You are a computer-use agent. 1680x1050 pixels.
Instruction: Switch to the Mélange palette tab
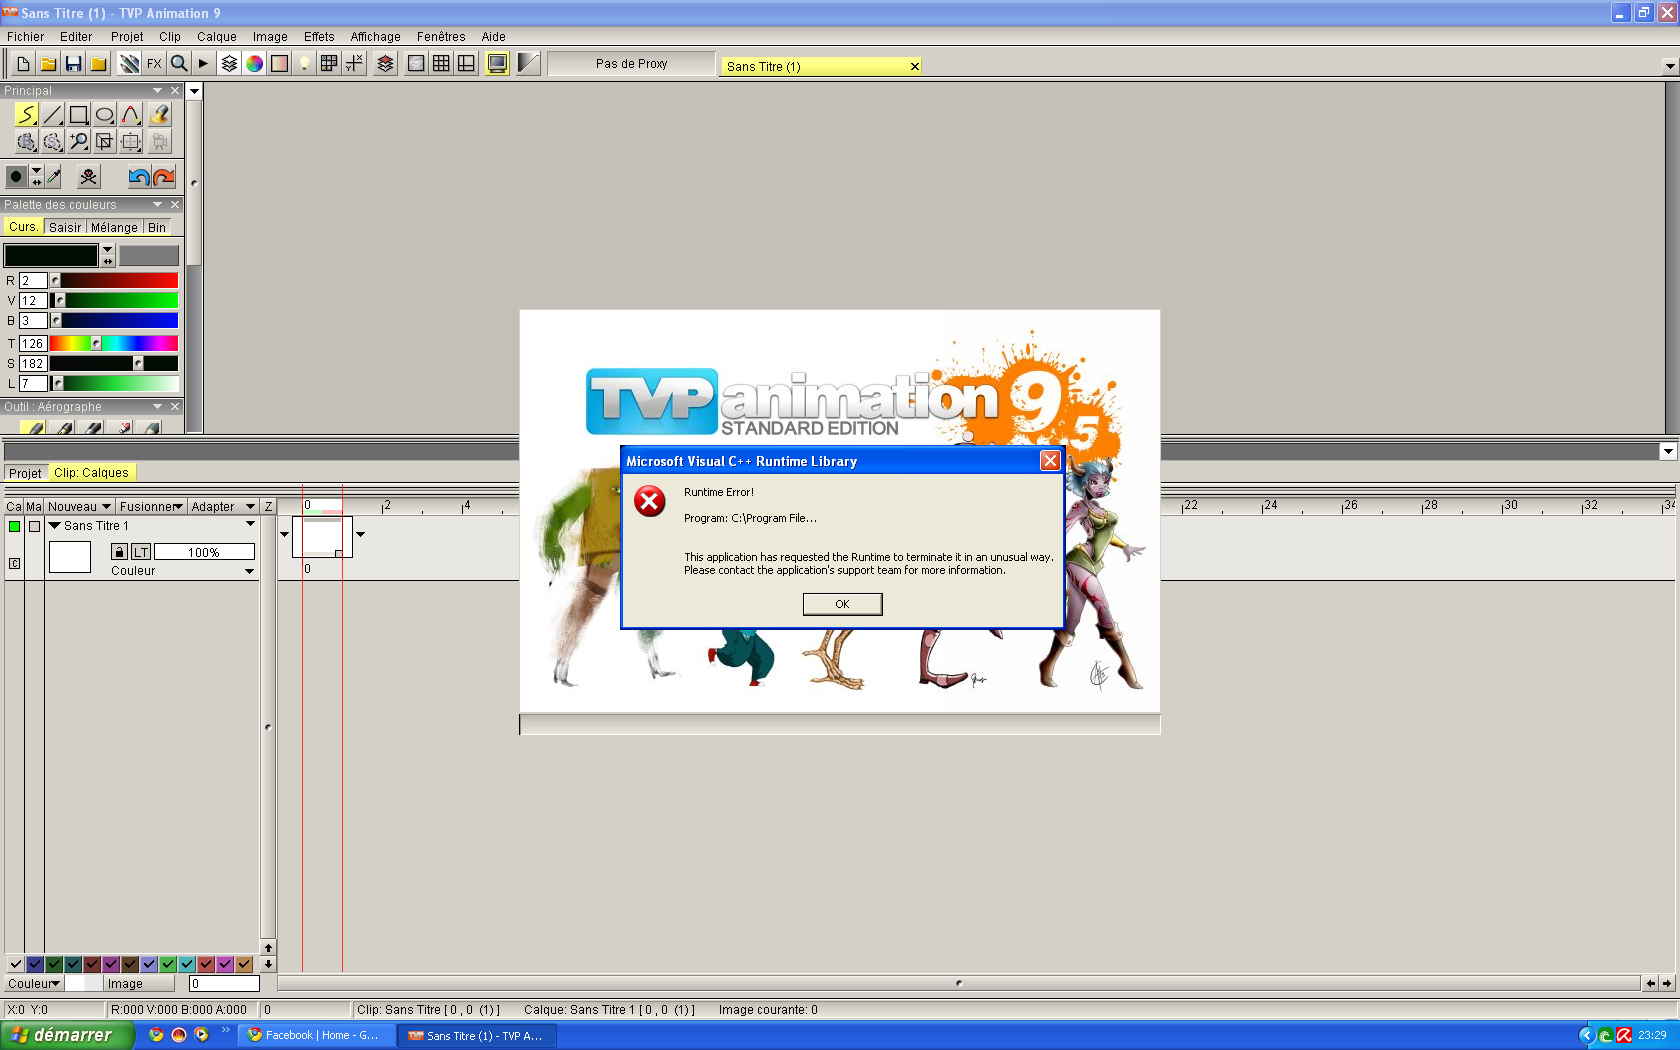point(114,227)
